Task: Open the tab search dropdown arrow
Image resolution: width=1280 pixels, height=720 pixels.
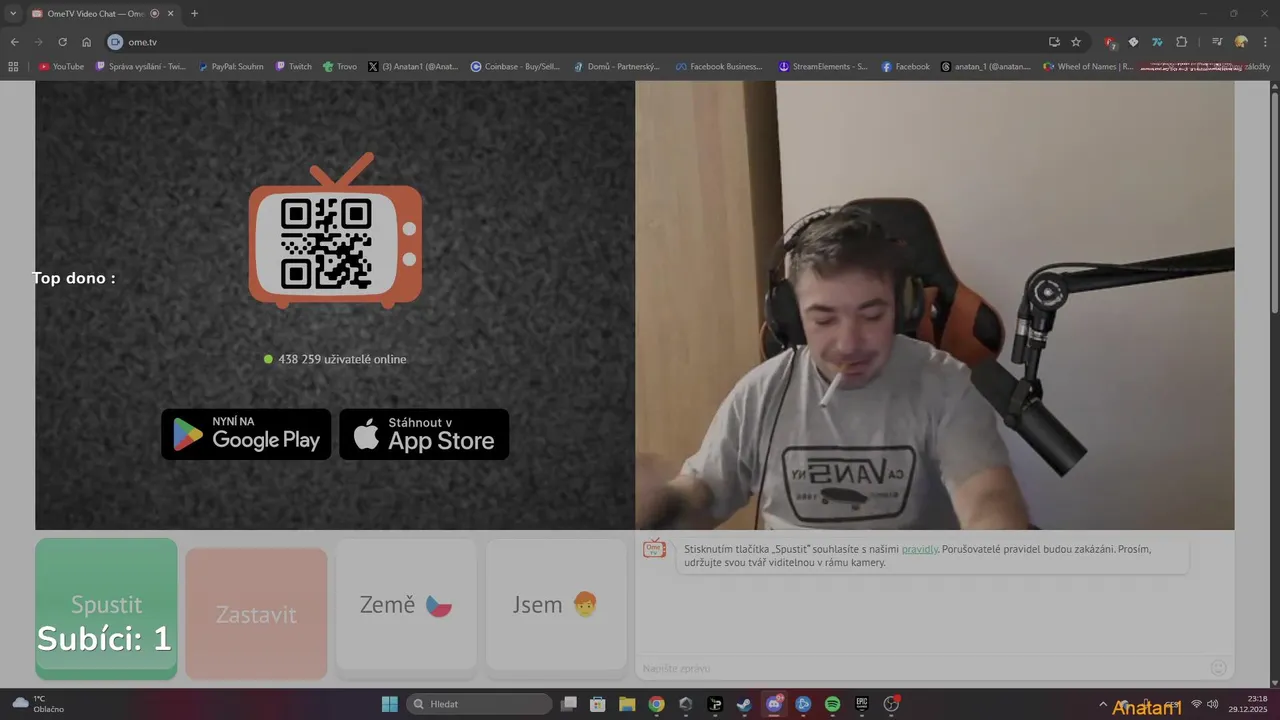Action: 13,13
